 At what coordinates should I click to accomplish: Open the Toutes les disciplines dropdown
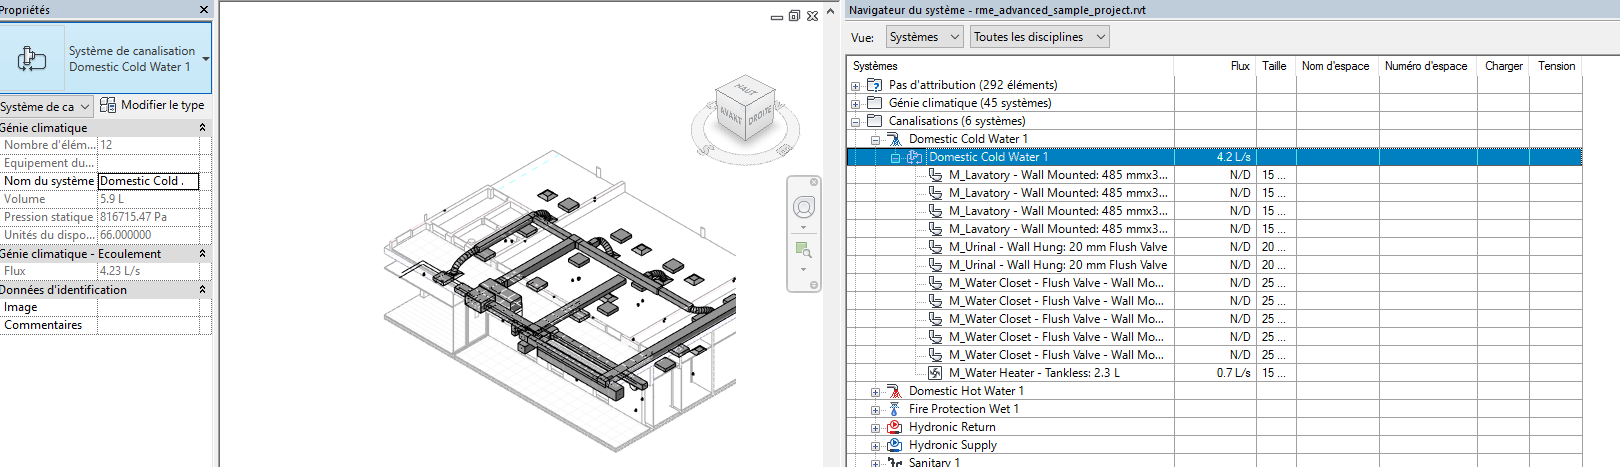pos(1039,37)
